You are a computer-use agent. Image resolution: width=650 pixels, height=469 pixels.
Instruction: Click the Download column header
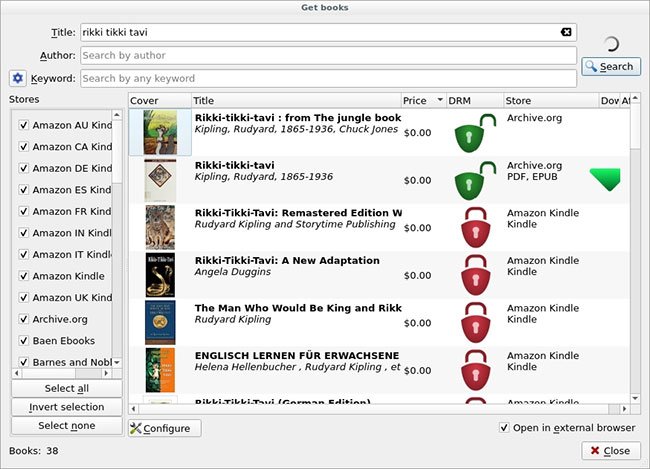click(x=609, y=100)
